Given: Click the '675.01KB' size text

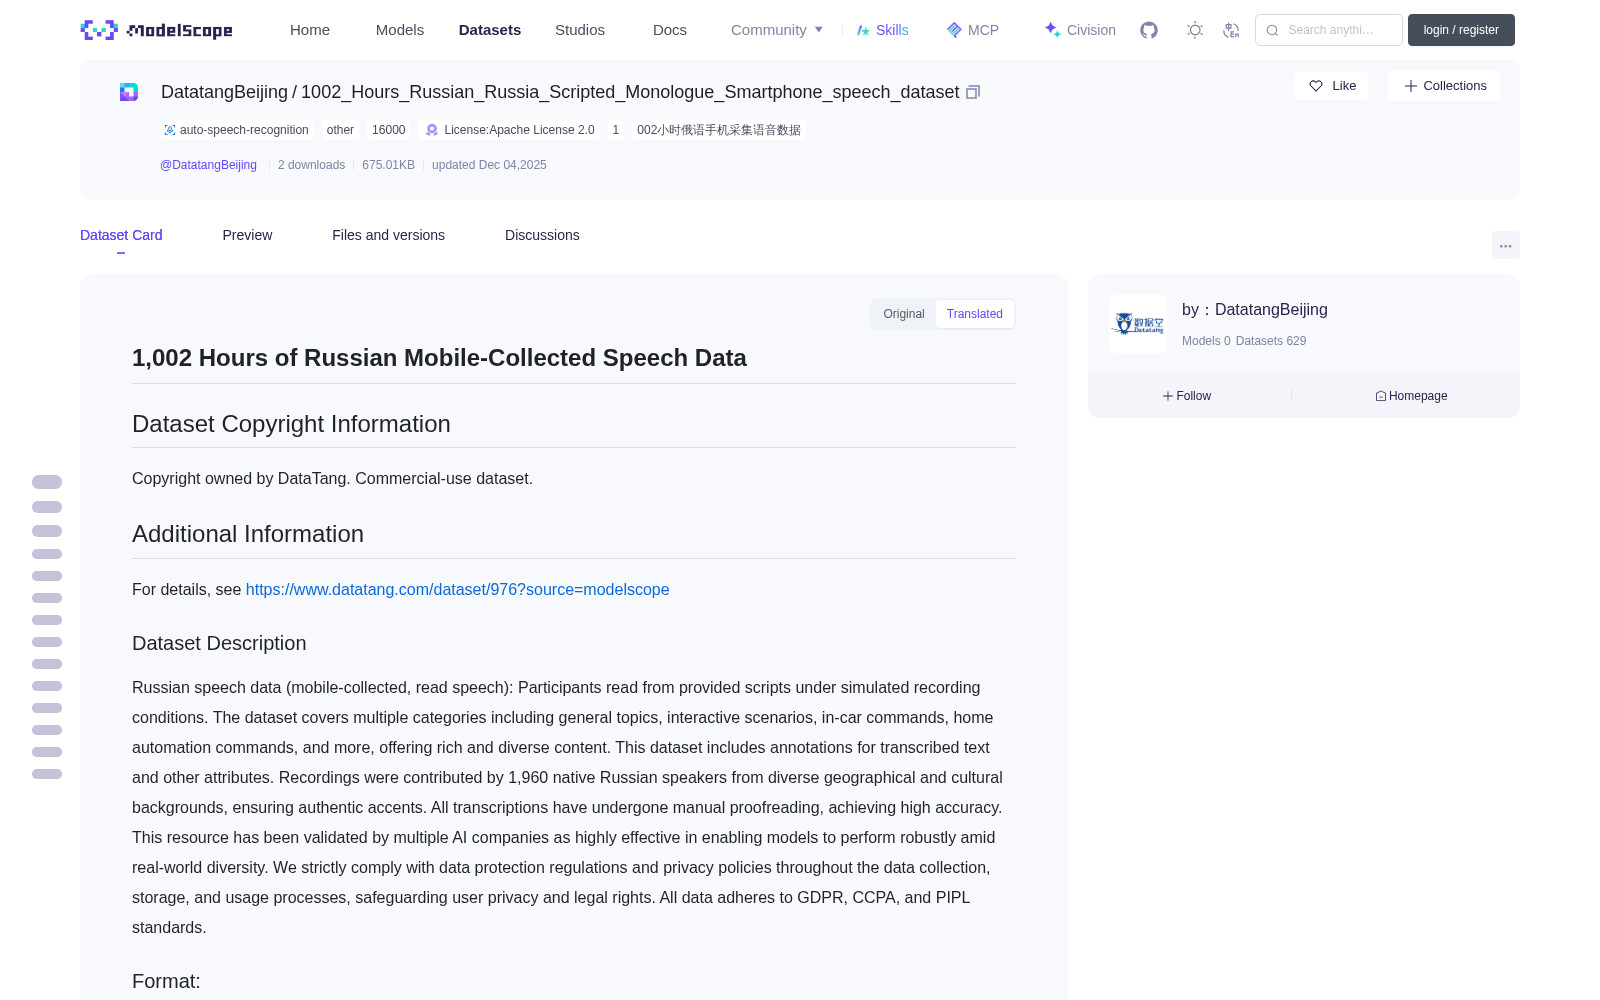Looking at the screenshot, I should pos(388,165).
